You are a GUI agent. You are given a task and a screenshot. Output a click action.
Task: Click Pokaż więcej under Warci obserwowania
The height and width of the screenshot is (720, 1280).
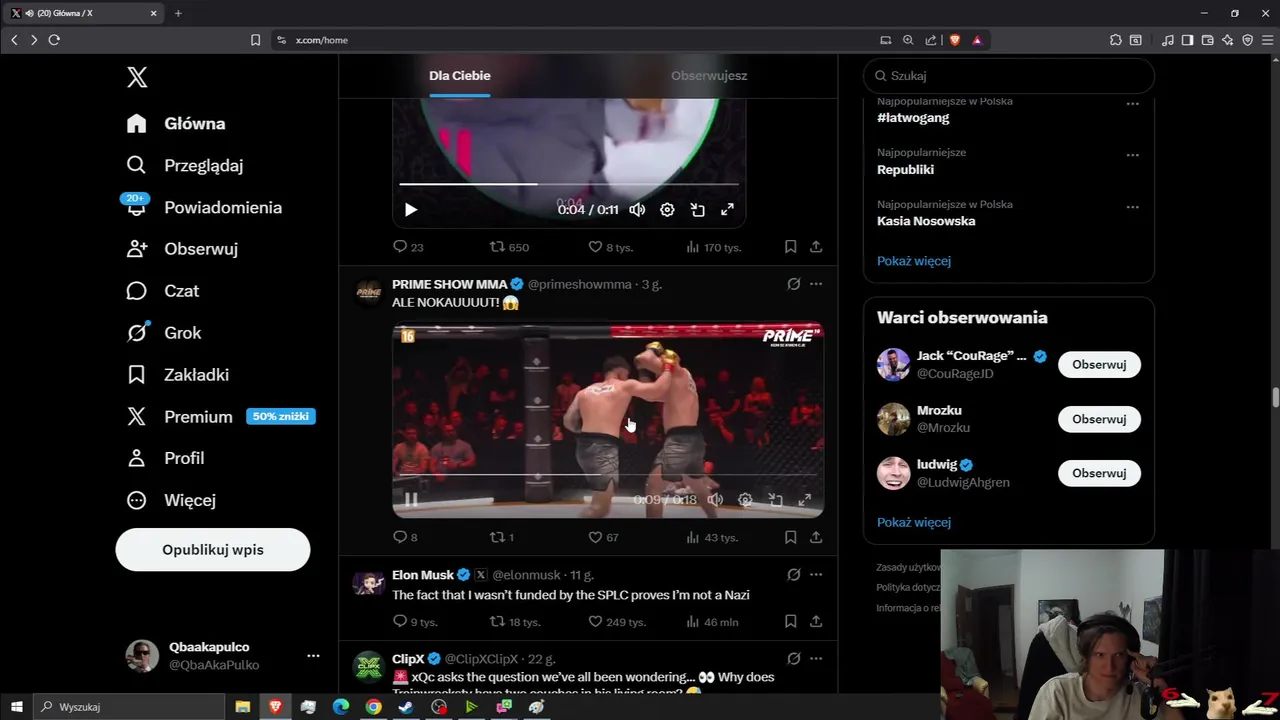tap(914, 522)
